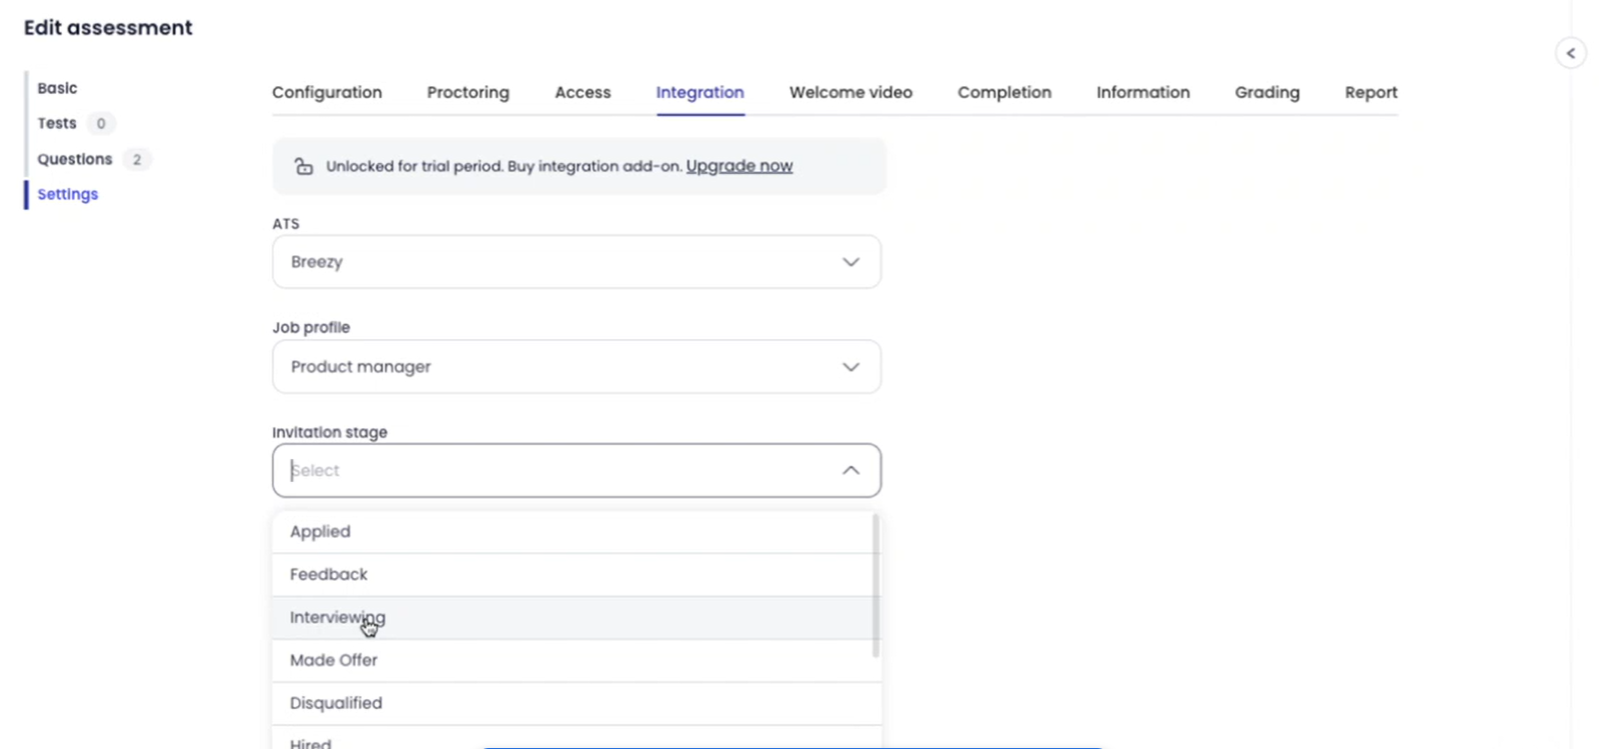Open the Proctoring tab
This screenshot has width=1599, height=749.
468,92
